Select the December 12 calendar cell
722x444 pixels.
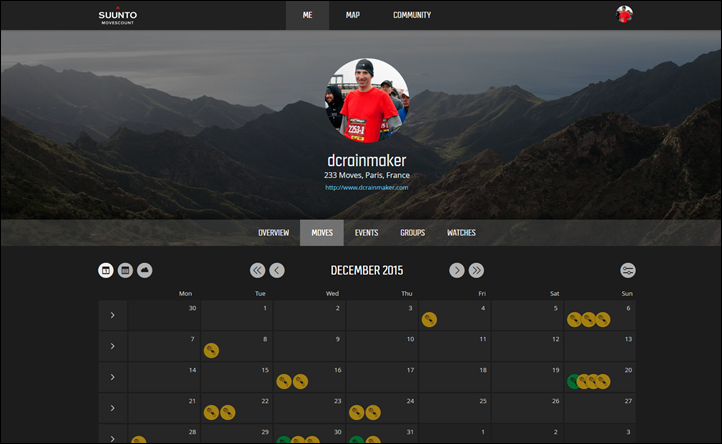[x=528, y=346]
